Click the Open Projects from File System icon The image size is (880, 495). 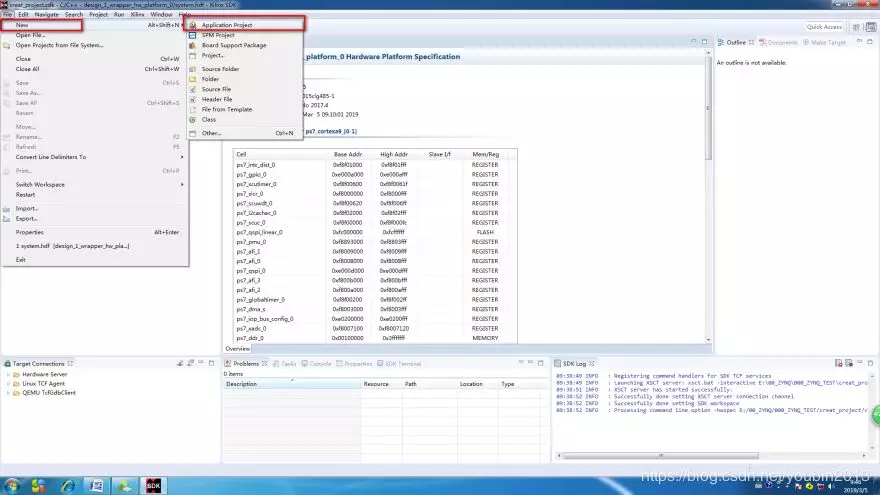pos(8,45)
